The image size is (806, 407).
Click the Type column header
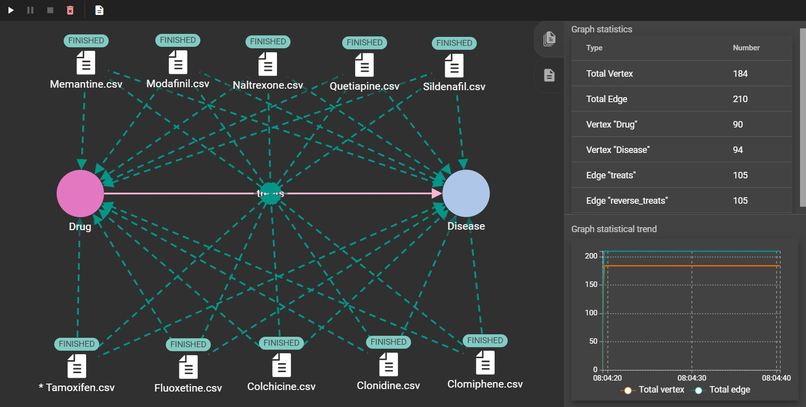tap(594, 48)
